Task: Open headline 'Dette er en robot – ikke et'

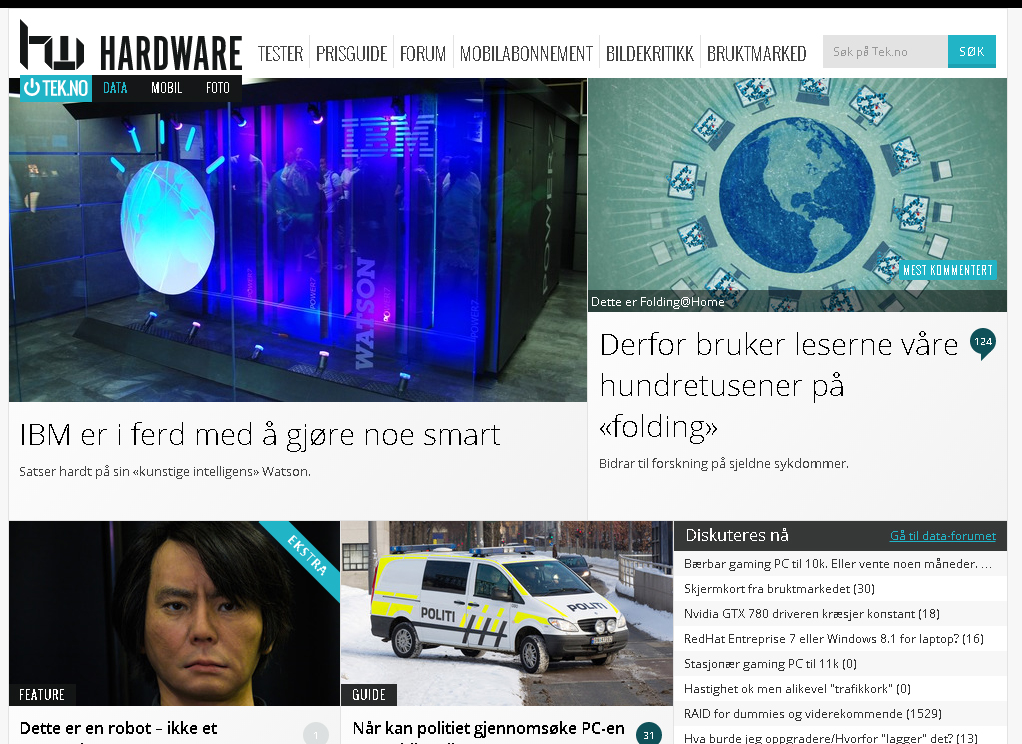Action: (x=119, y=728)
